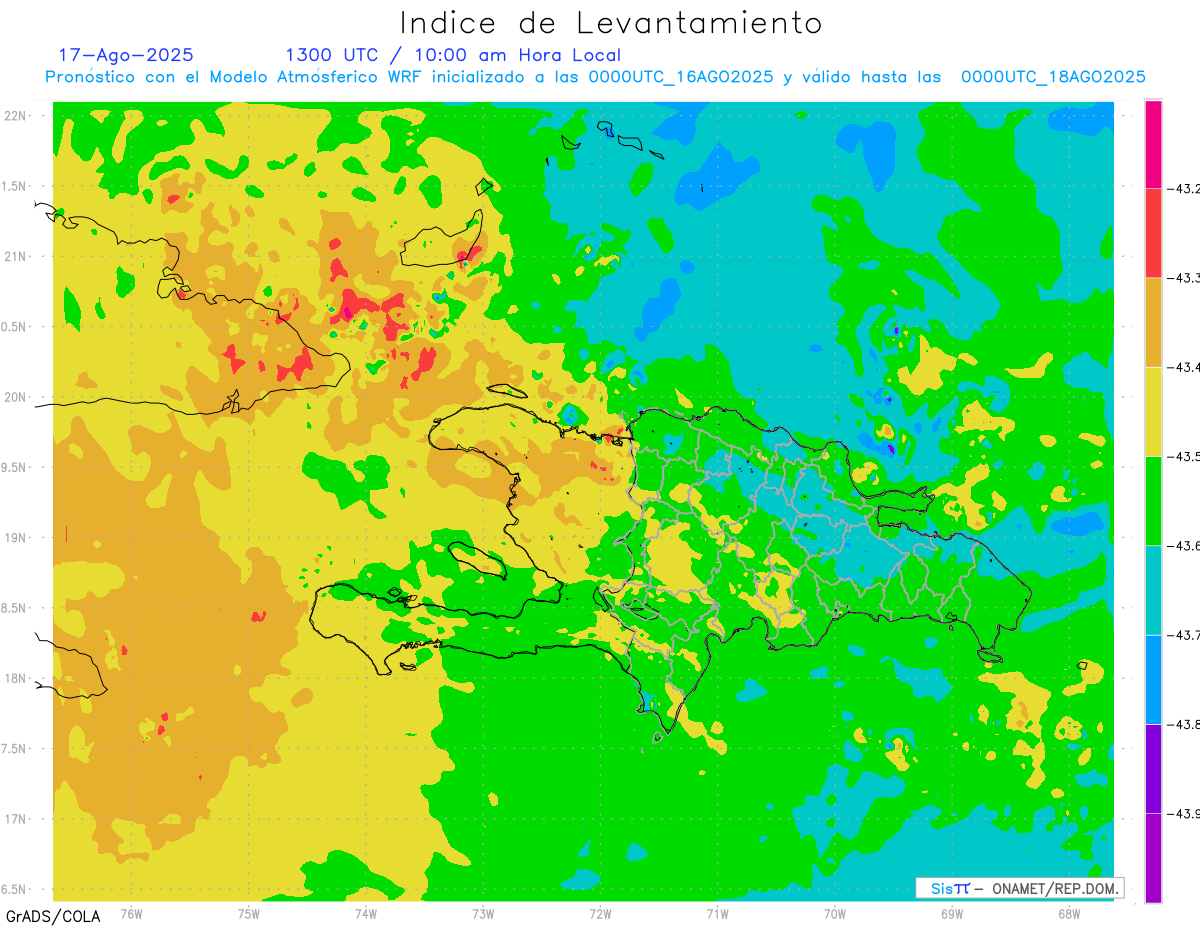
Task: Click the title 'Indice de Levantamiento'
Action: (x=611, y=22)
